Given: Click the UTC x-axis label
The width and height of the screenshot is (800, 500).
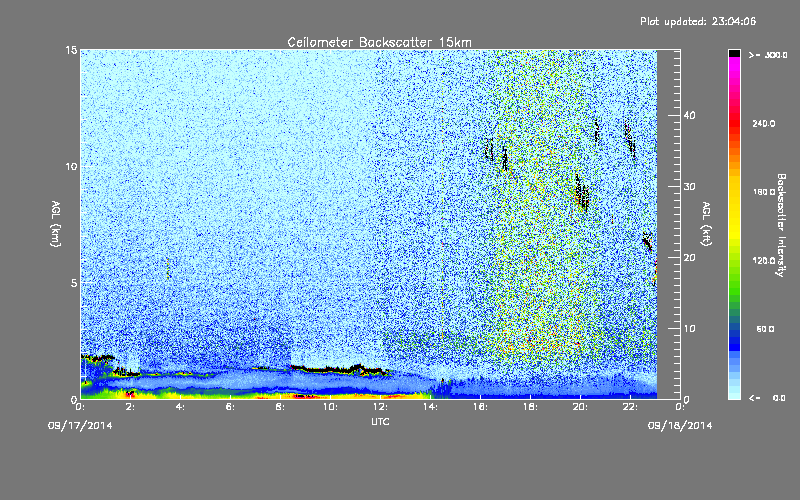Looking at the screenshot, I should pos(380,421).
